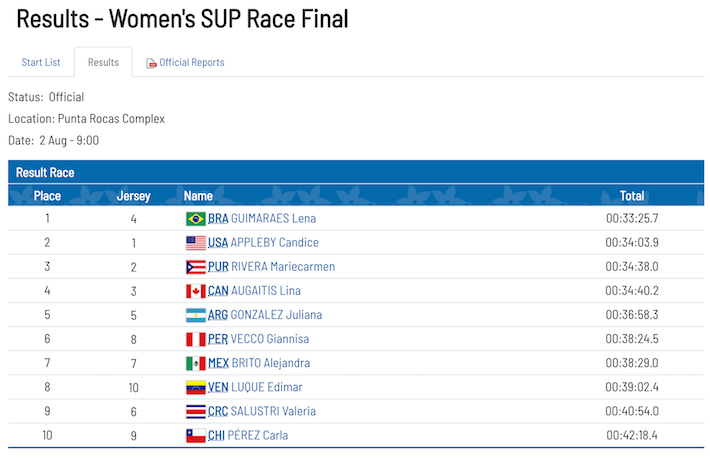Click the PDF icon beside Official Reports

pyautogui.click(x=151, y=63)
